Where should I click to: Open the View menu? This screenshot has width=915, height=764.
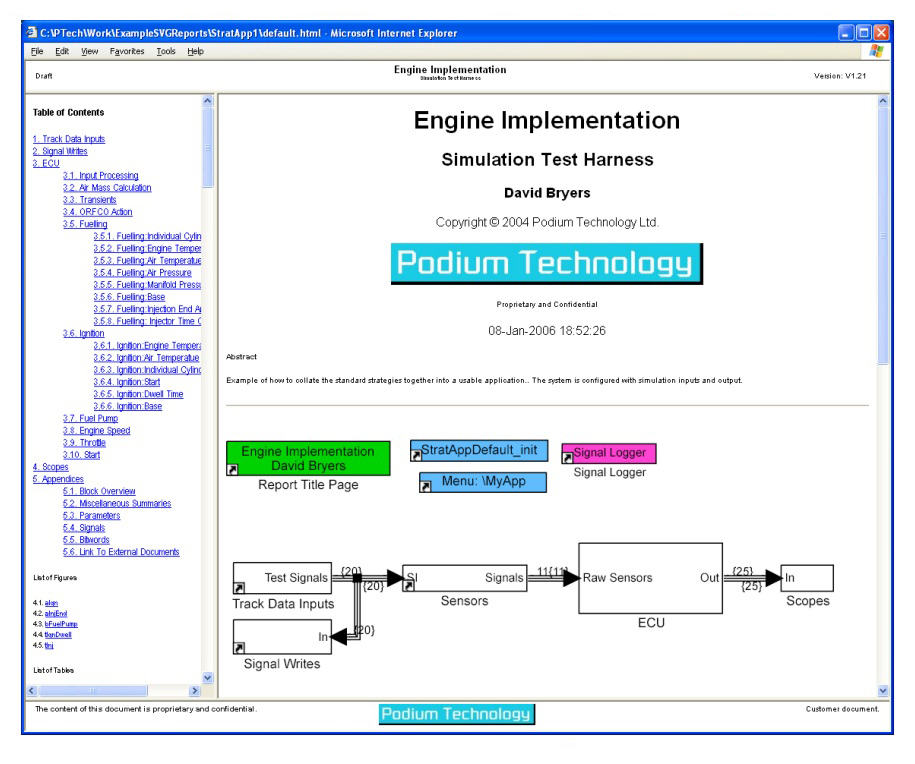click(89, 51)
